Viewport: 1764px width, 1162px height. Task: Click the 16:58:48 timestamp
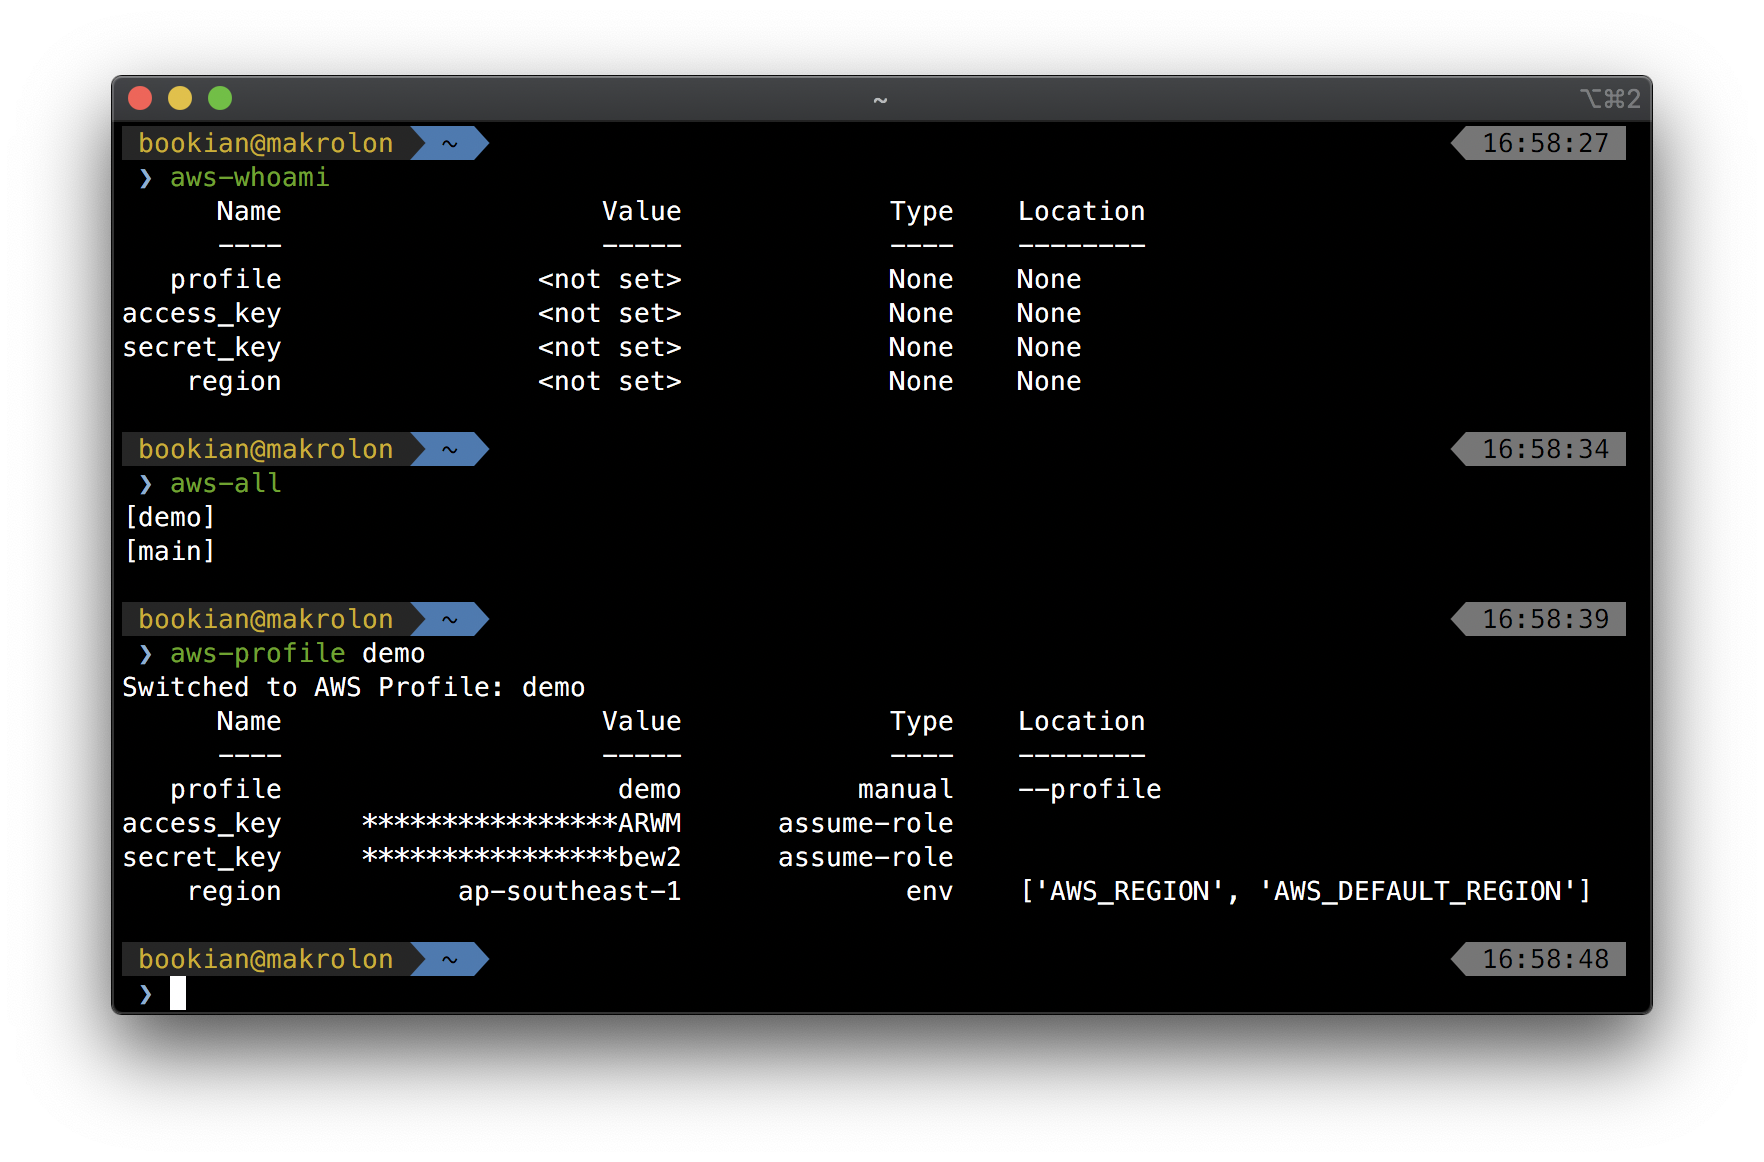tap(1545, 959)
